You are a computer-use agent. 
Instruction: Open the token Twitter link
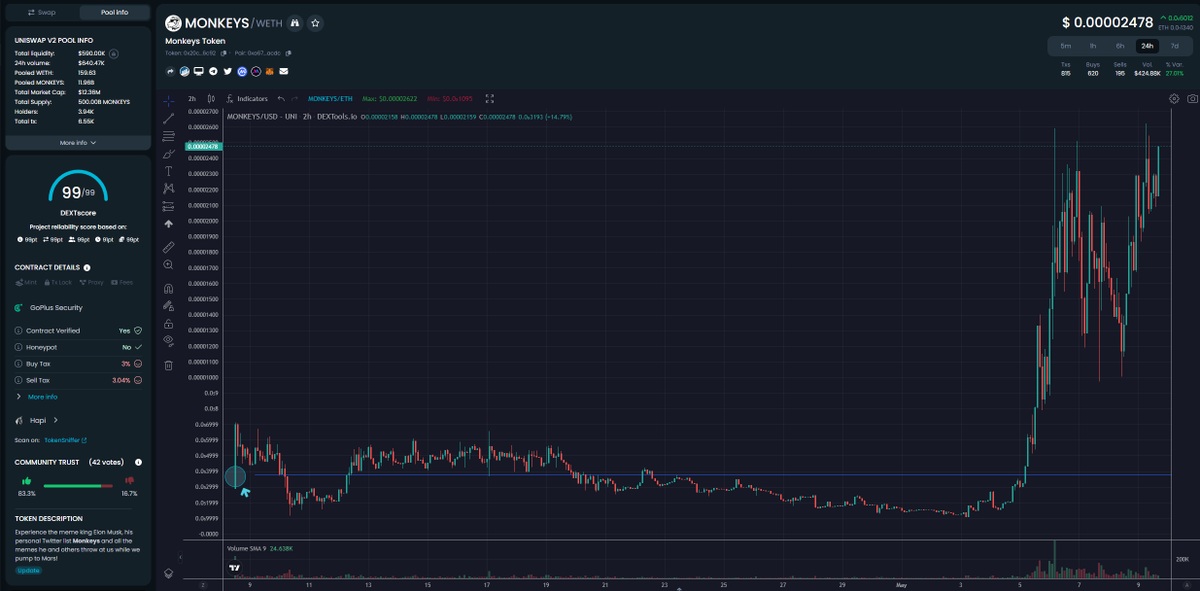point(228,71)
